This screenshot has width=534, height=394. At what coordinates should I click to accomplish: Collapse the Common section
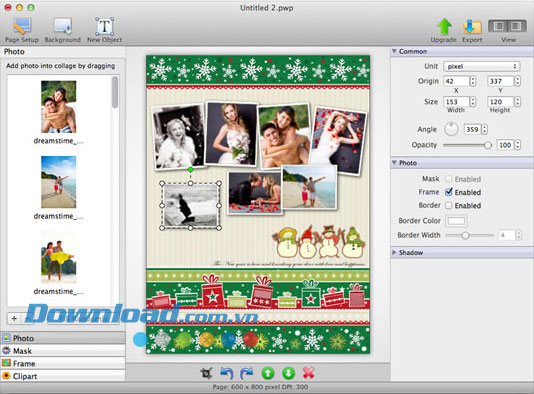(x=394, y=51)
